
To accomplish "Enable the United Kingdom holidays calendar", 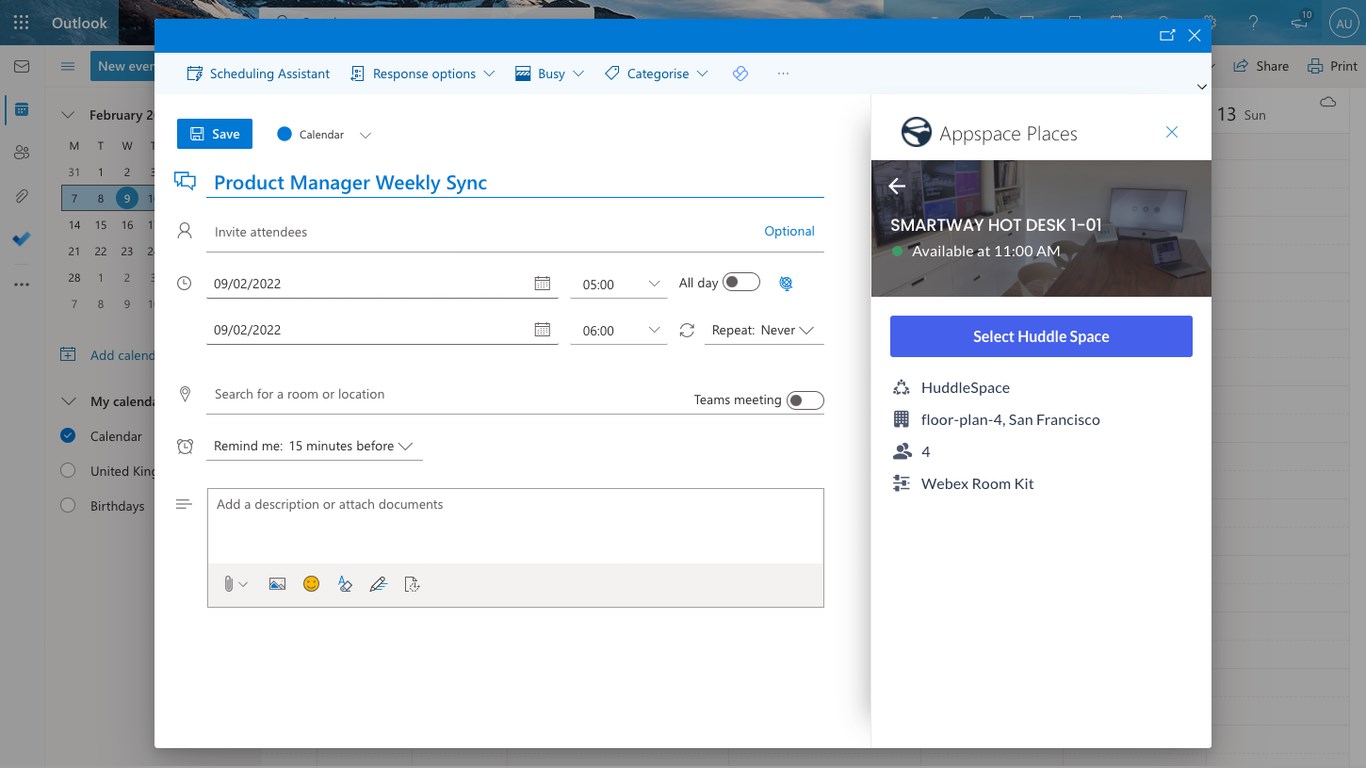I will click(68, 470).
